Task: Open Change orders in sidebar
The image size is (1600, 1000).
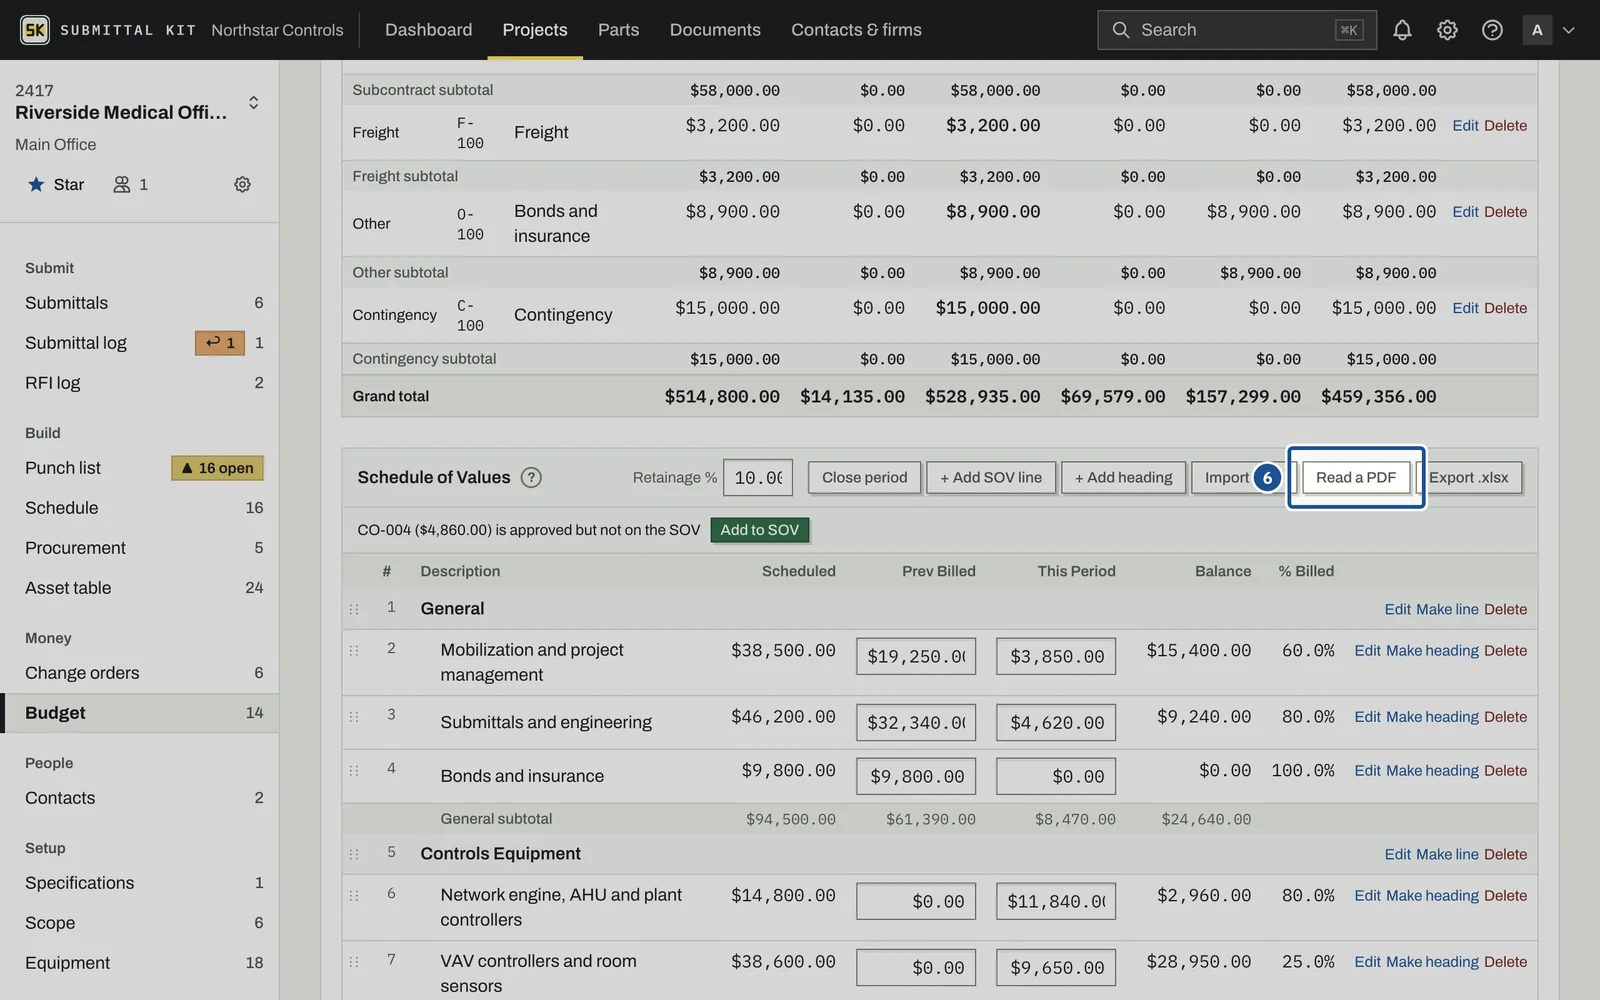Action: coord(140,673)
